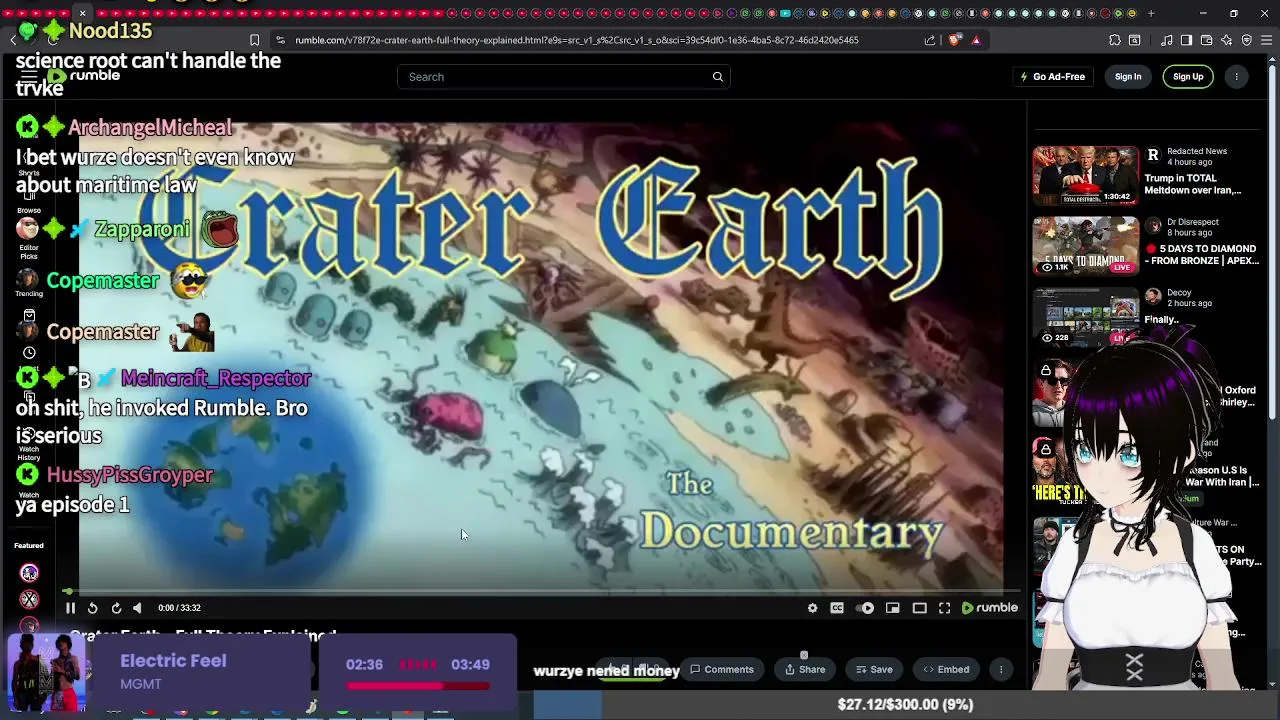Open the Brave Wallet icon
The height and width of the screenshot is (720, 1280).
1206,40
